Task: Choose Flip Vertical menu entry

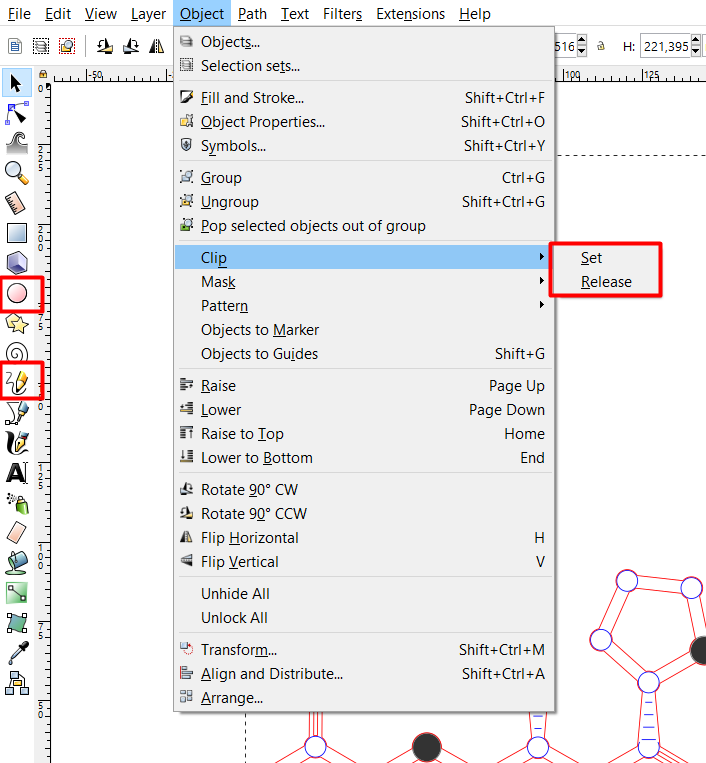Action: click(x=364, y=562)
